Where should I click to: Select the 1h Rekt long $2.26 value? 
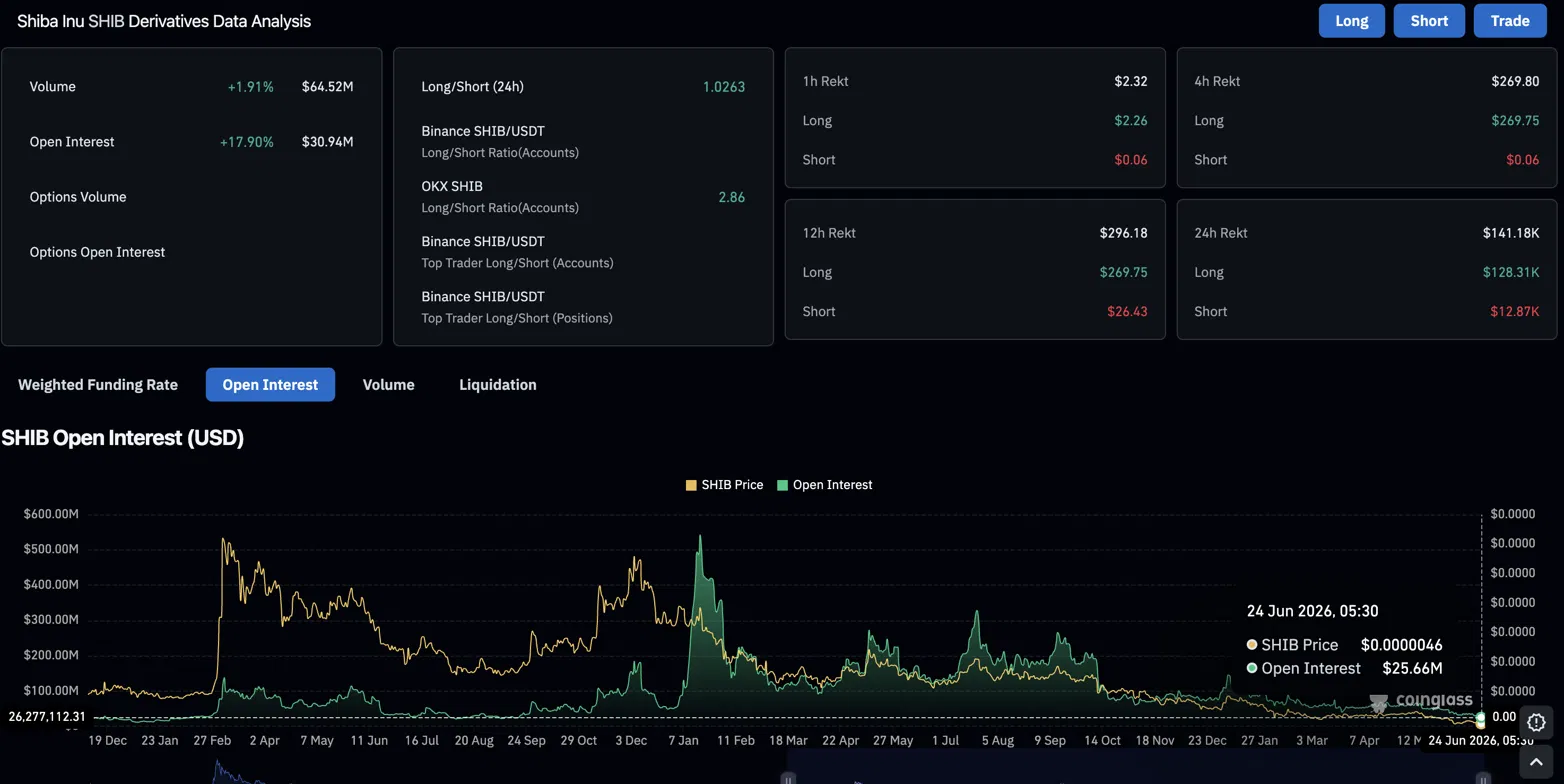coord(1131,121)
